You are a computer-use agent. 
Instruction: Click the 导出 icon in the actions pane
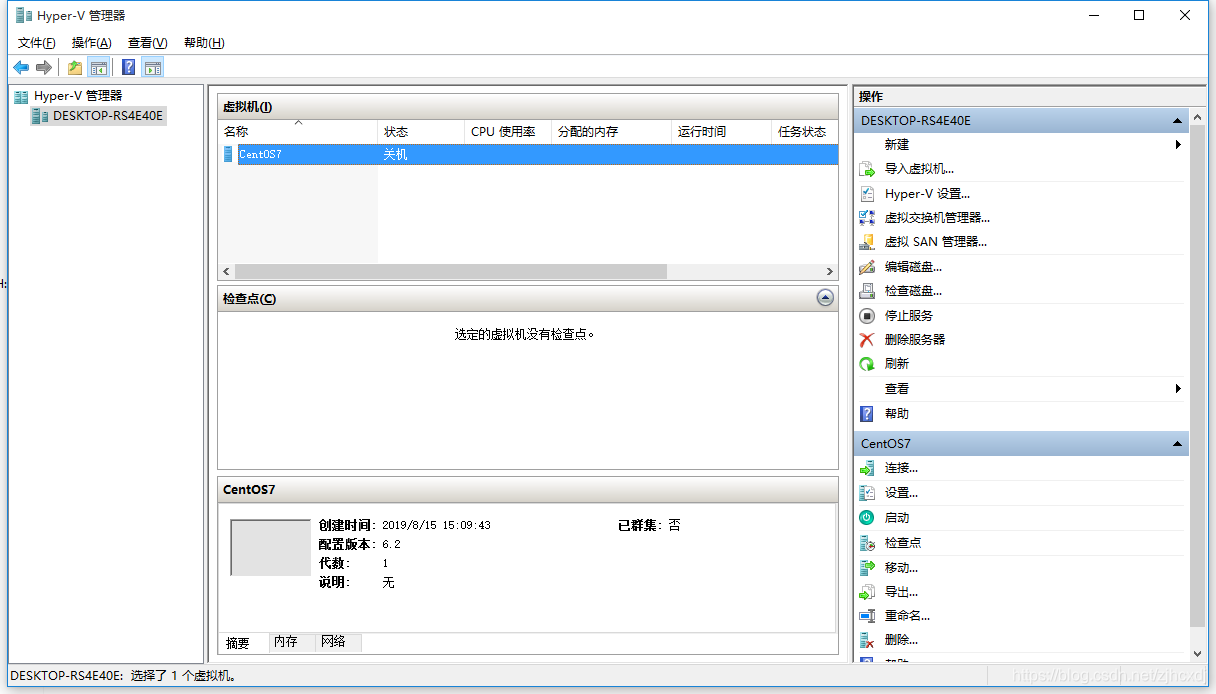[x=867, y=592]
